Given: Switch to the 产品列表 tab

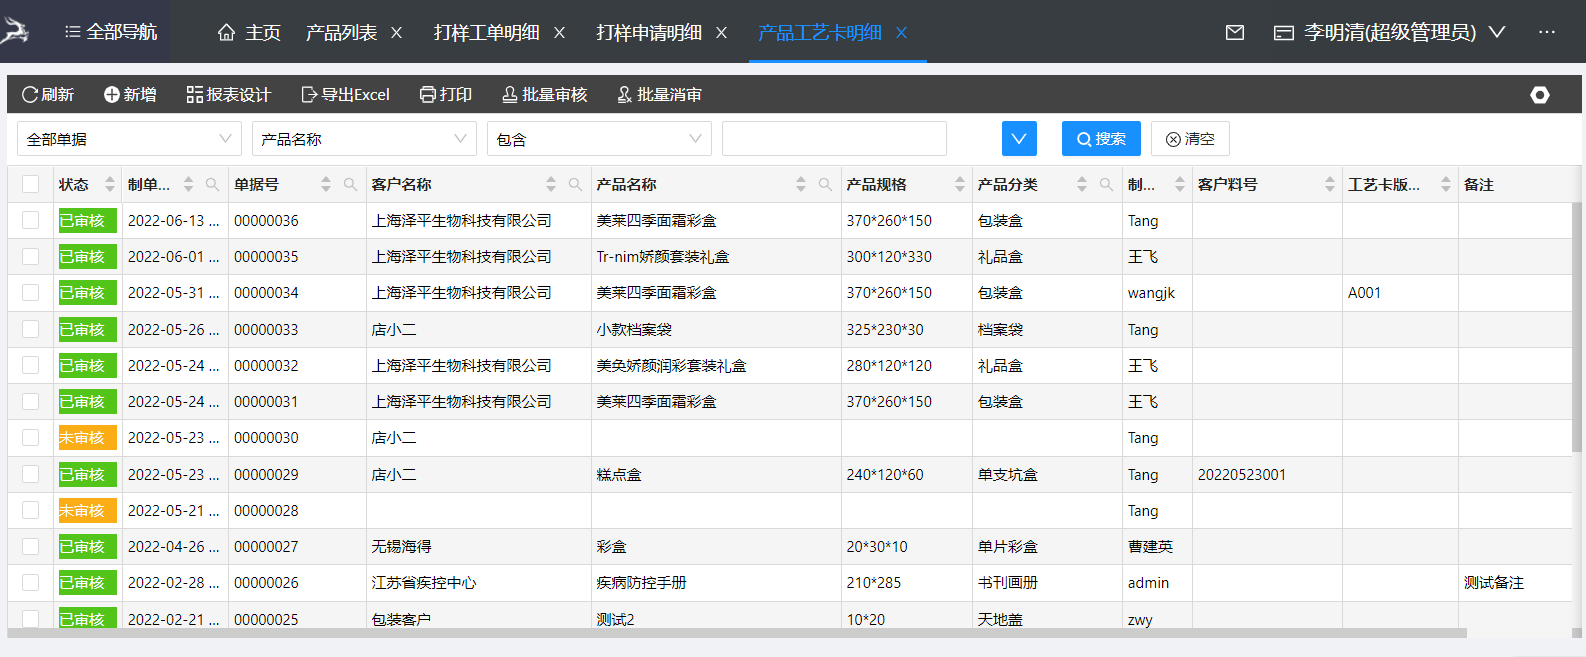Looking at the screenshot, I should pos(341,33).
